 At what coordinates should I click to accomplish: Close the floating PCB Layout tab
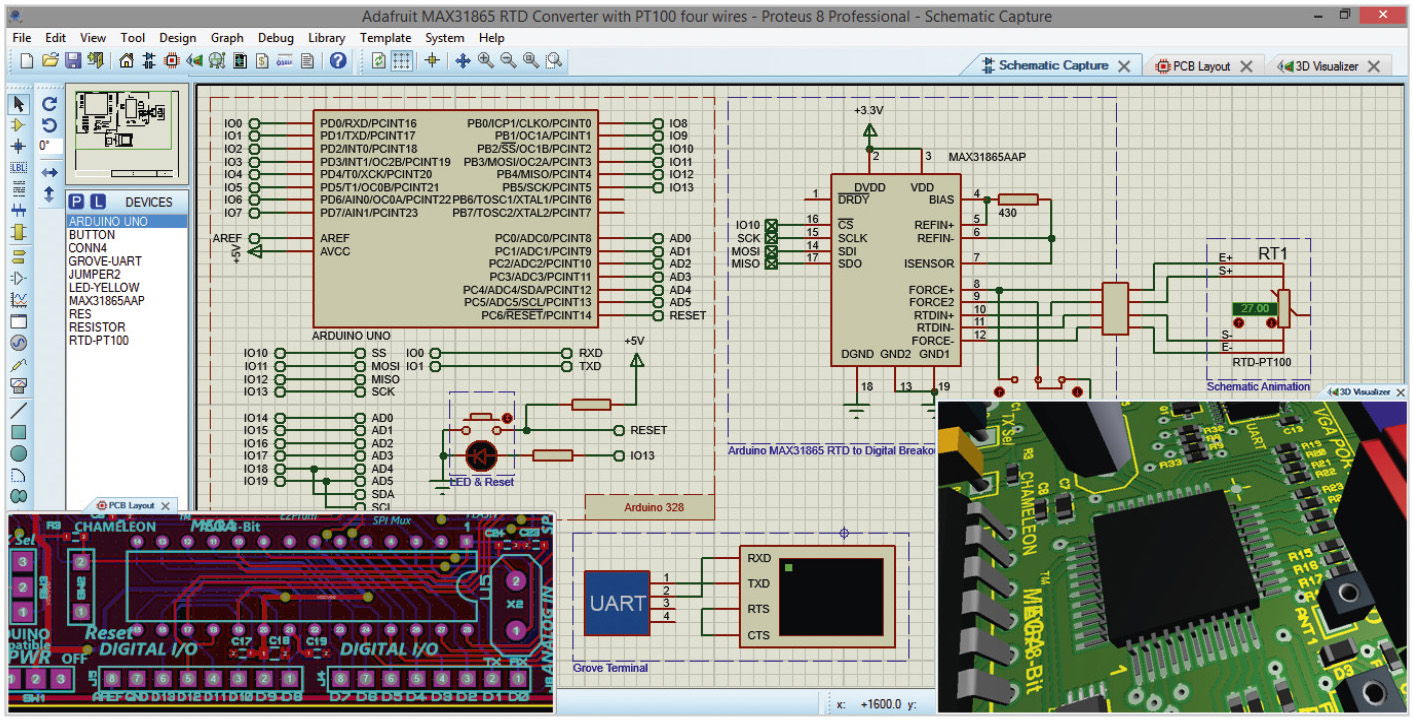tap(166, 506)
